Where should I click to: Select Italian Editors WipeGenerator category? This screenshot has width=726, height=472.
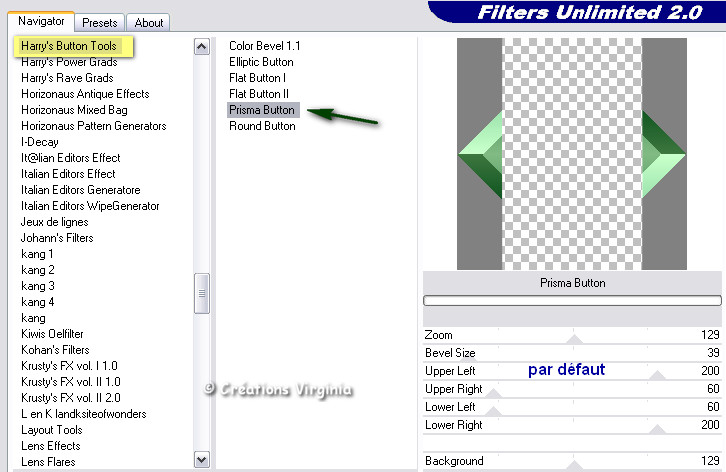coord(90,206)
